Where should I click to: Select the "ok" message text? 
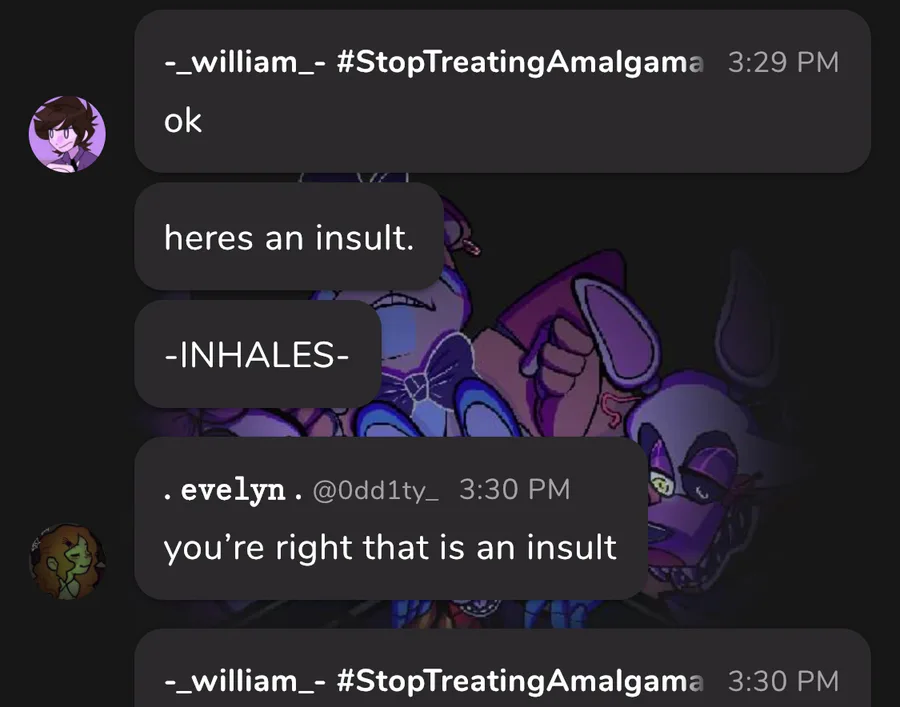183,121
